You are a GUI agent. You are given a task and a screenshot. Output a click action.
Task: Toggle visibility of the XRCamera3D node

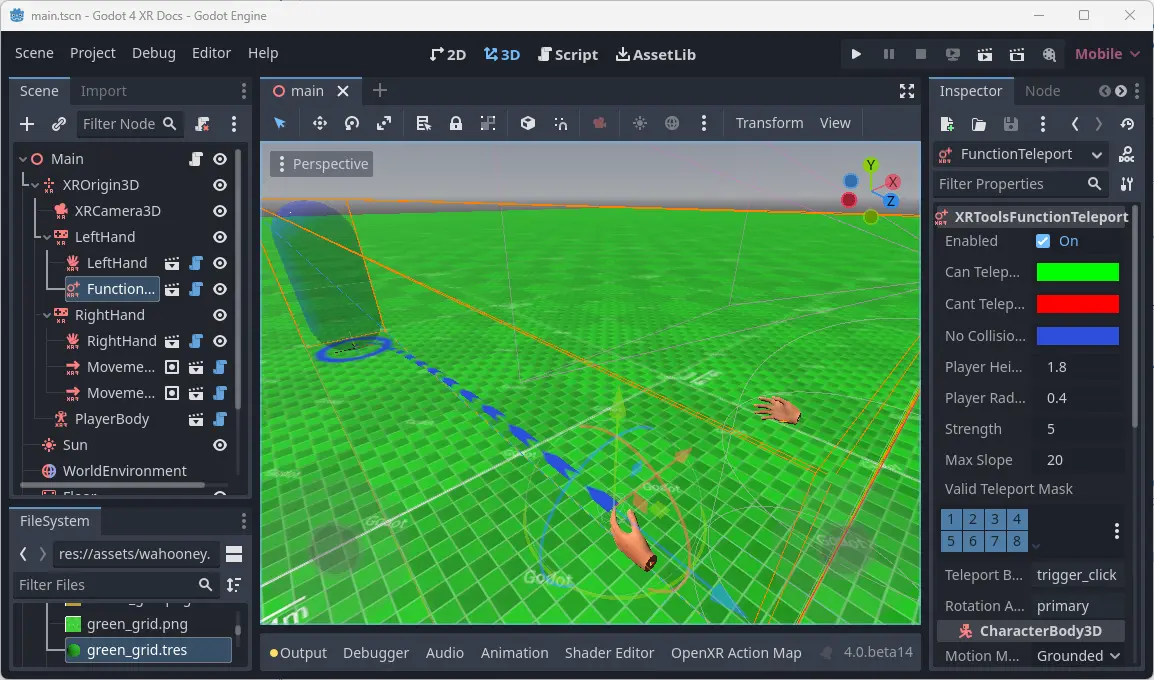219,211
